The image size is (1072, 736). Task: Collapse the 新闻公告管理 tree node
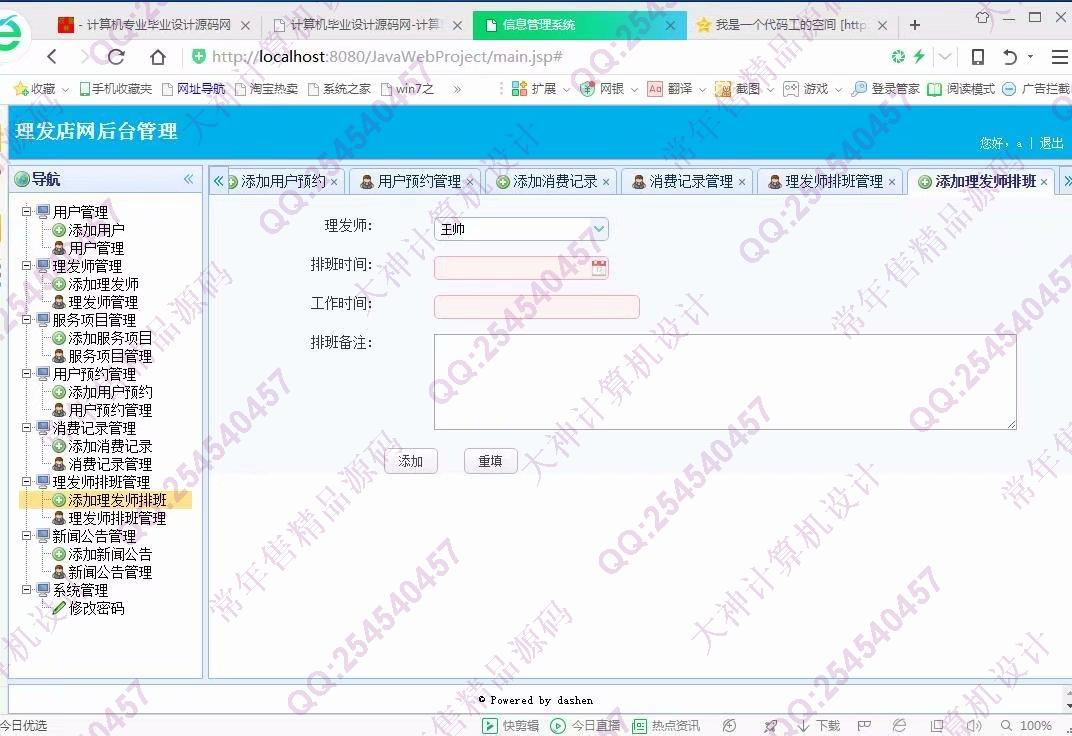pos(26,536)
